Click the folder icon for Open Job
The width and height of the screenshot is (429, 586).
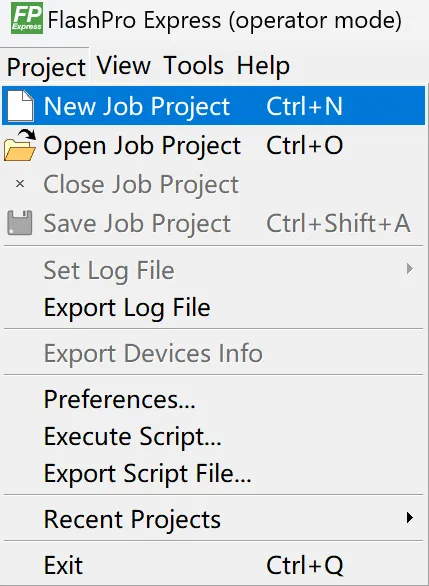(20, 145)
